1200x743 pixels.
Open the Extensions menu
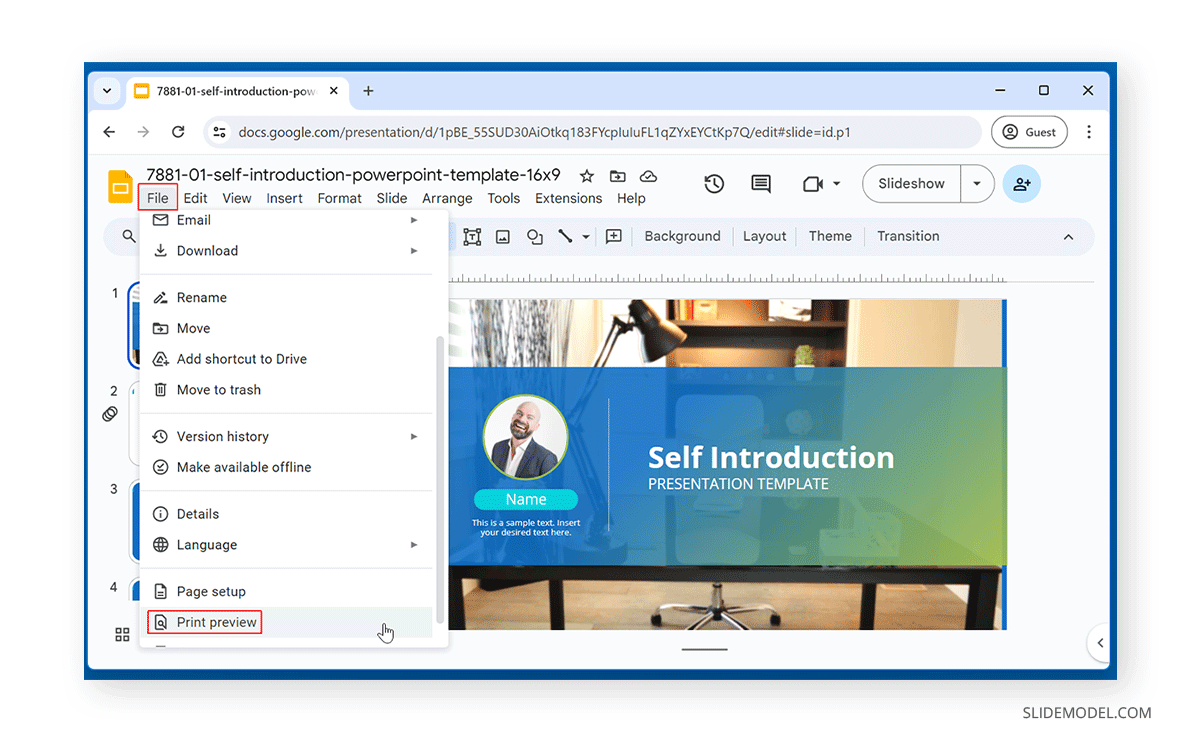pyautogui.click(x=568, y=198)
